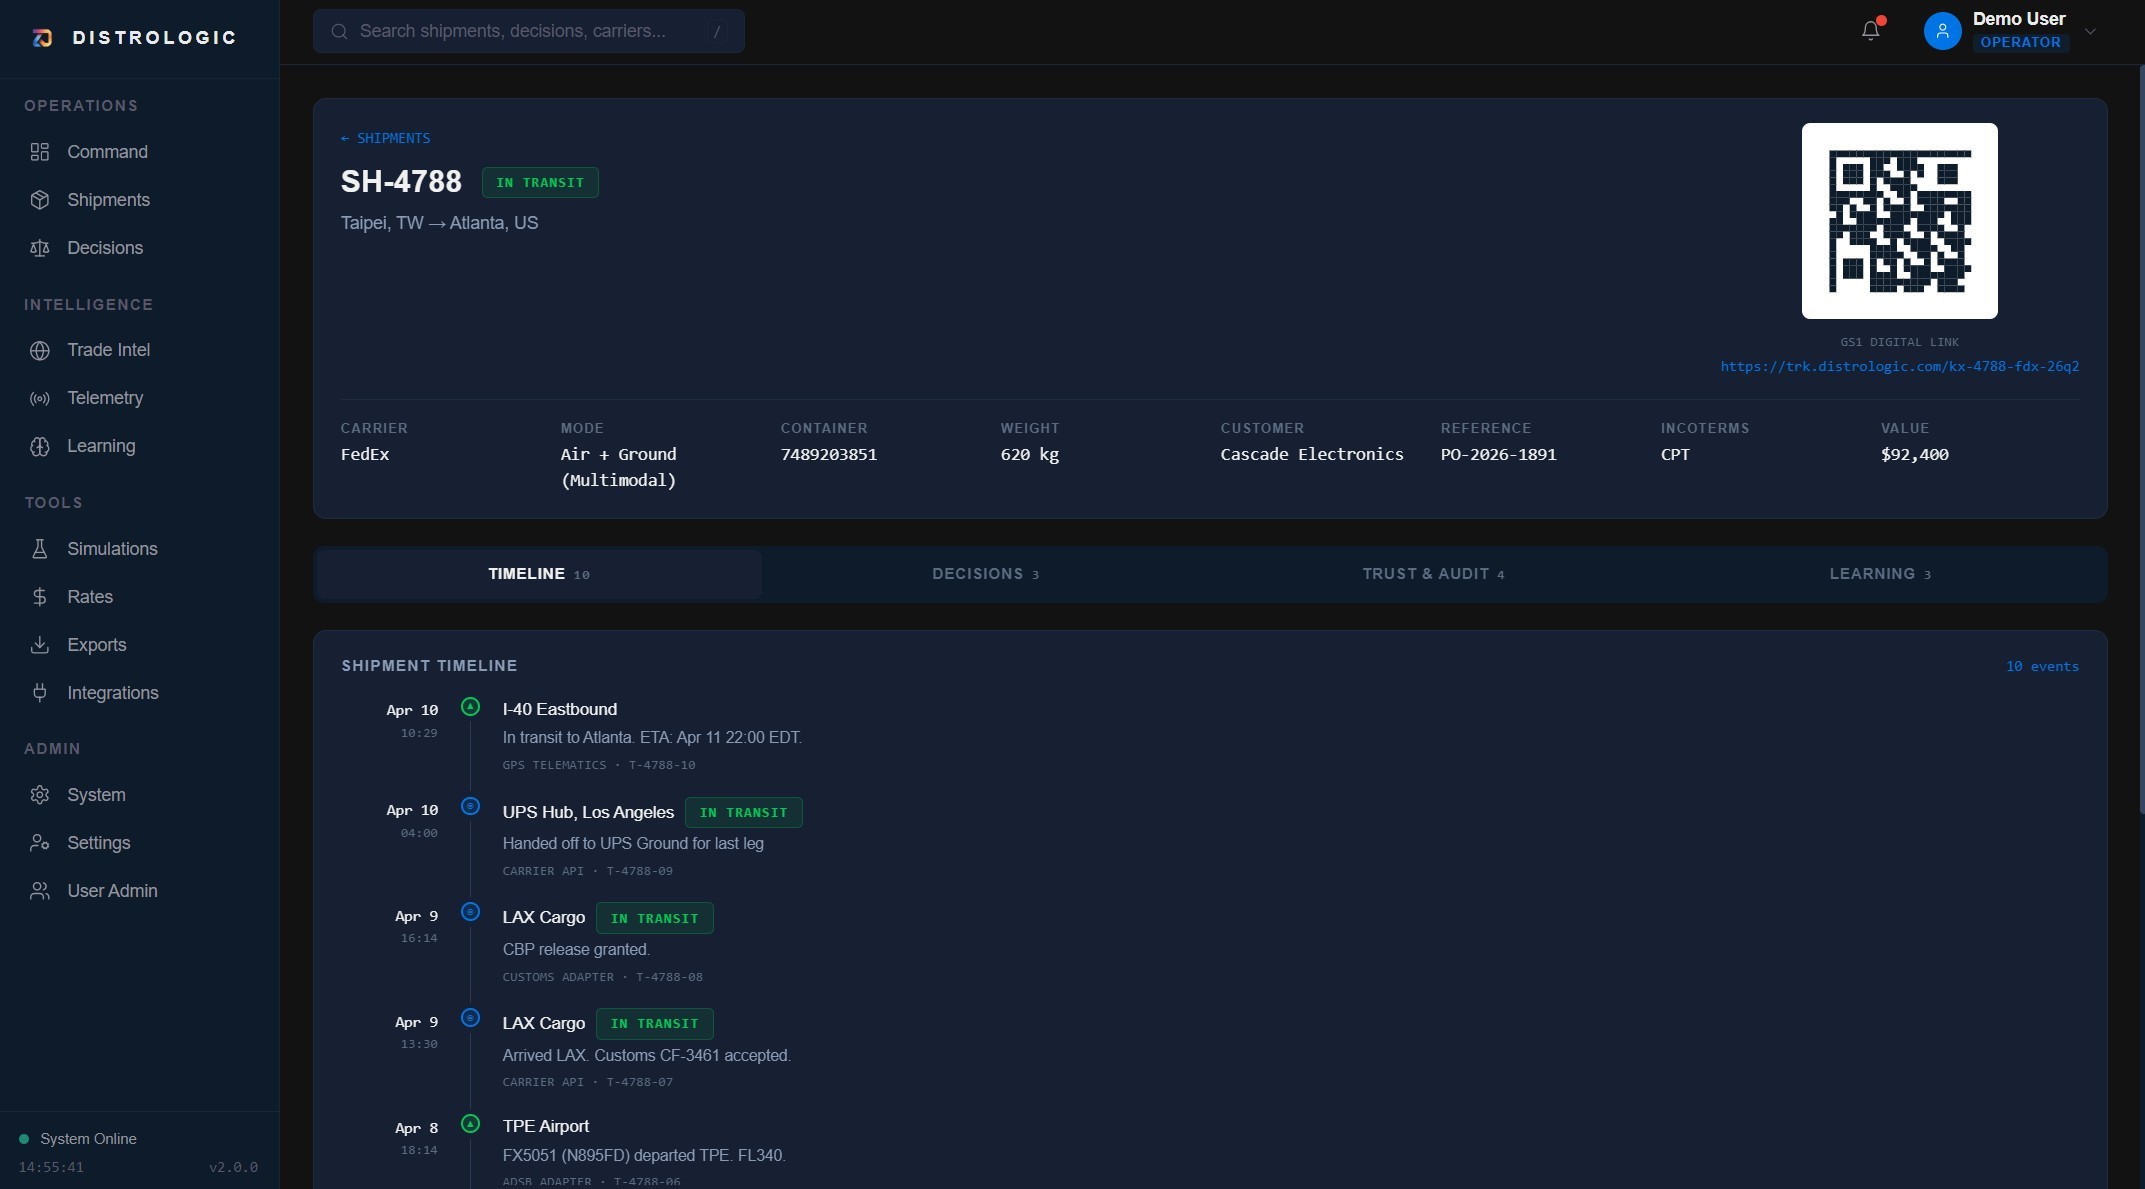The width and height of the screenshot is (2145, 1189).
Task: Click the I-40 Eastbound event title
Action: point(559,709)
